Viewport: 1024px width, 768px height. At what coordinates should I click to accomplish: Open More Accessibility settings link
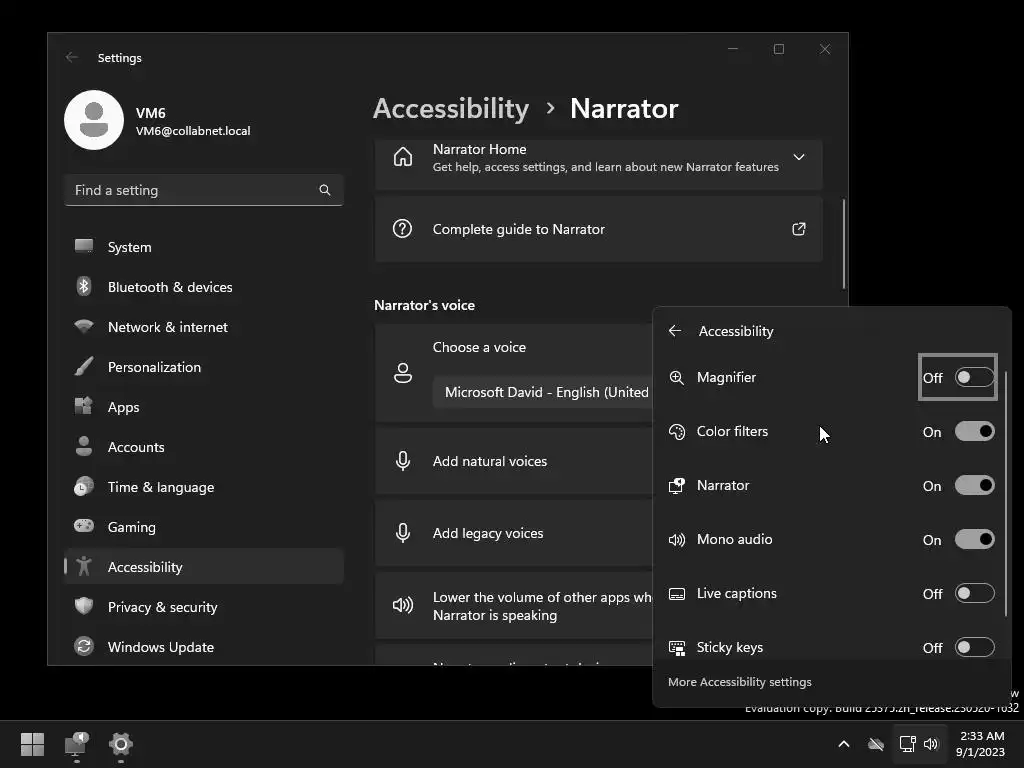point(739,682)
